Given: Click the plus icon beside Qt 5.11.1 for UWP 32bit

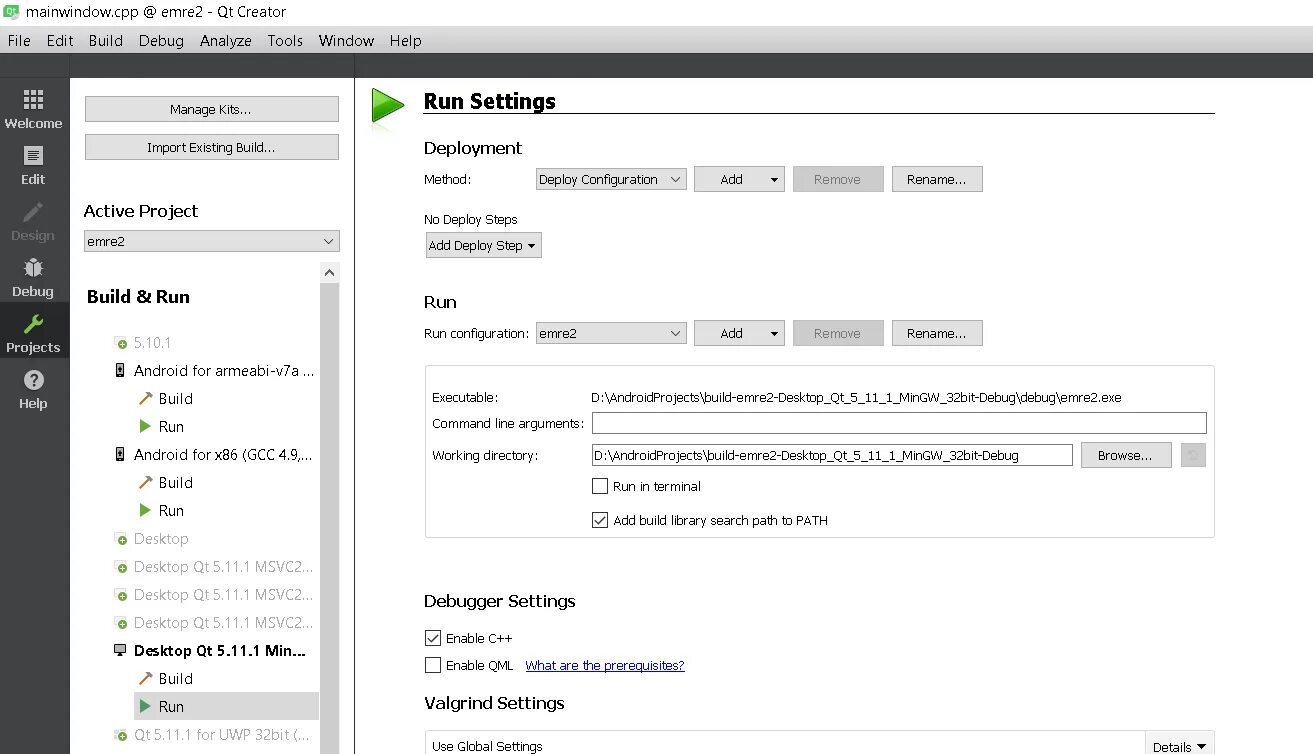Looking at the screenshot, I should tap(122, 735).
